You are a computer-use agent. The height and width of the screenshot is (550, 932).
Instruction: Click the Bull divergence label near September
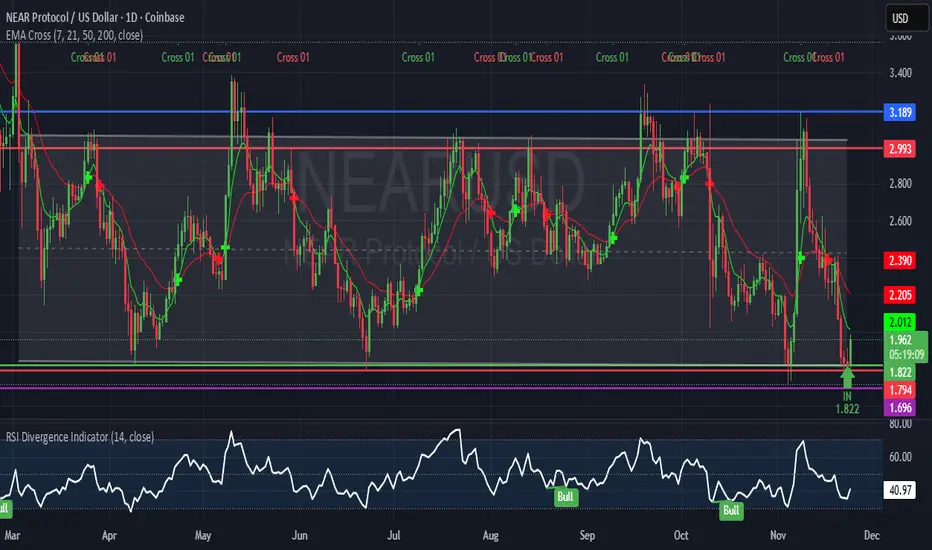pyautogui.click(x=565, y=496)
